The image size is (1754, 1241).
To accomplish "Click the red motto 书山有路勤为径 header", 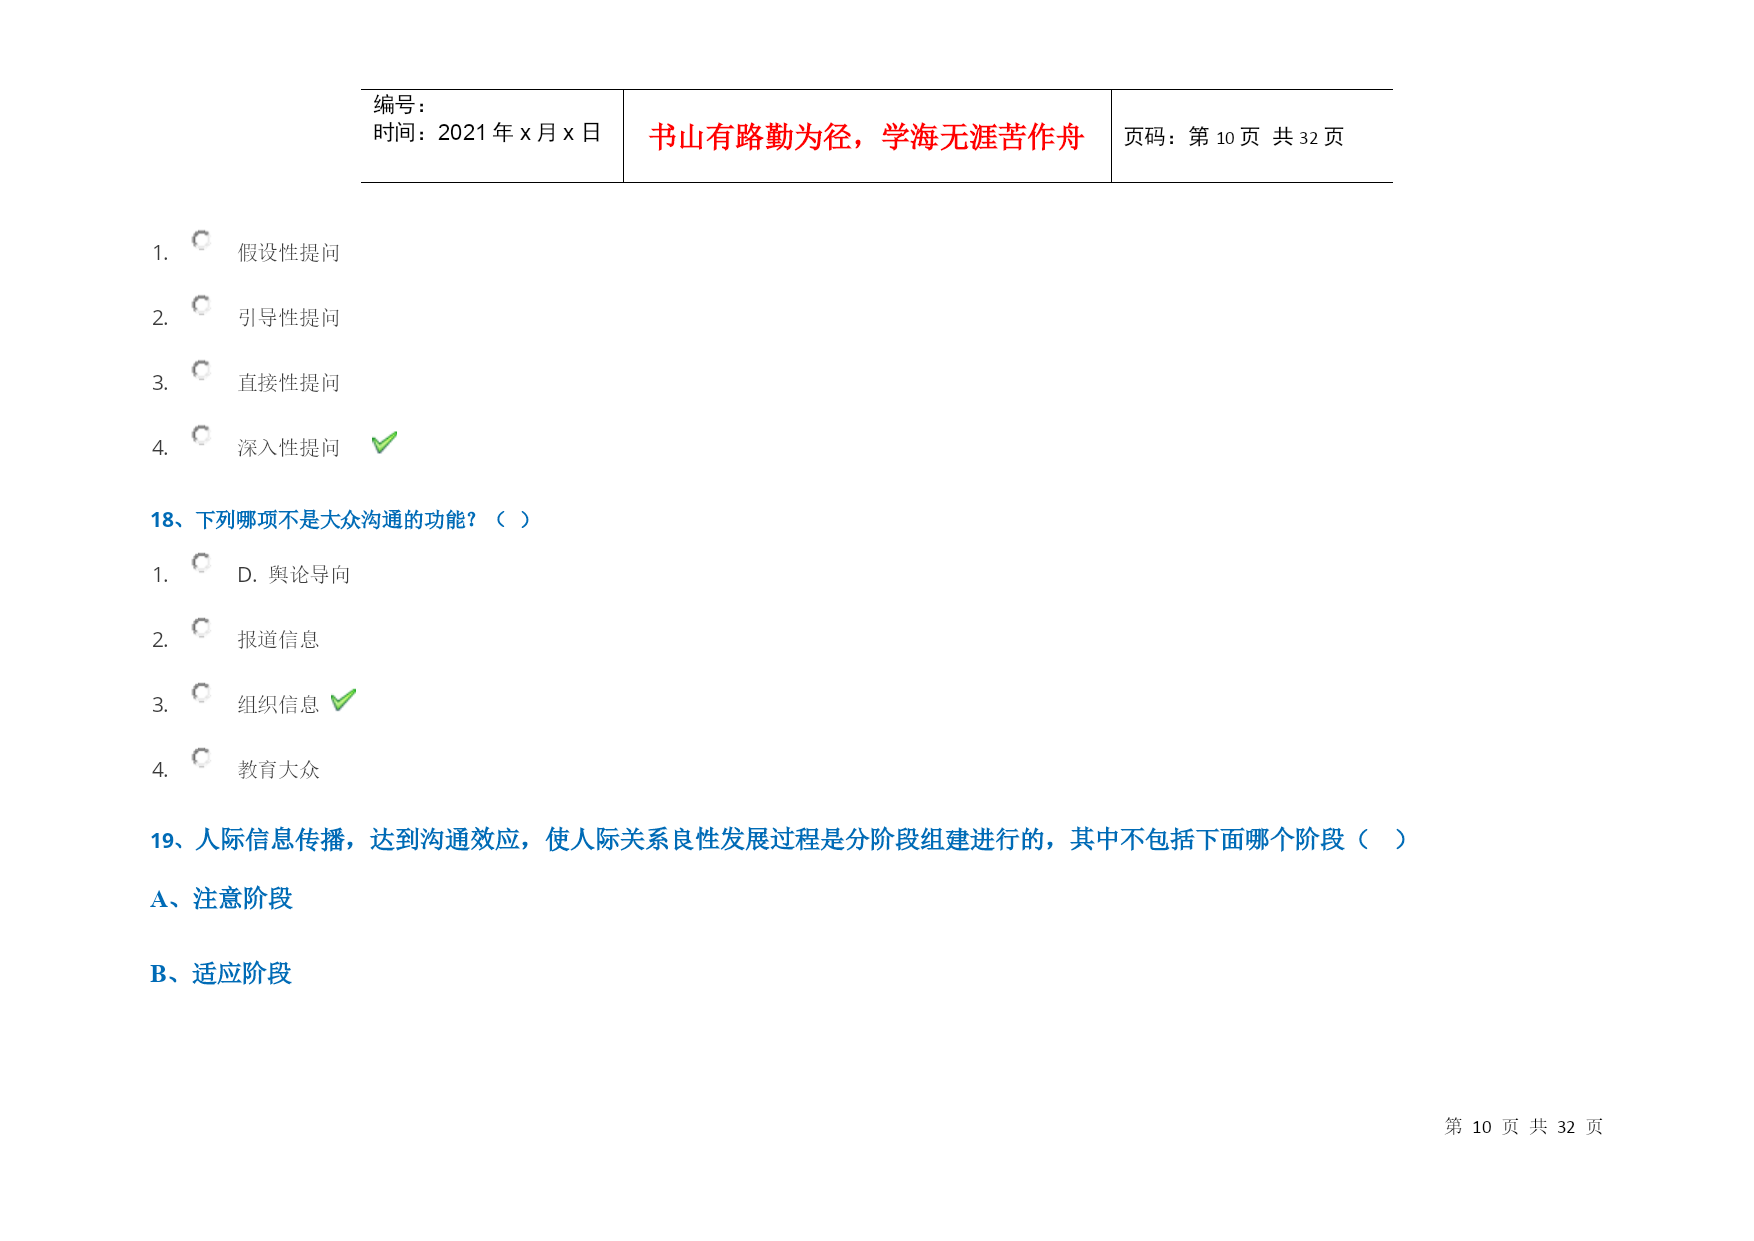I will [866, 137].
